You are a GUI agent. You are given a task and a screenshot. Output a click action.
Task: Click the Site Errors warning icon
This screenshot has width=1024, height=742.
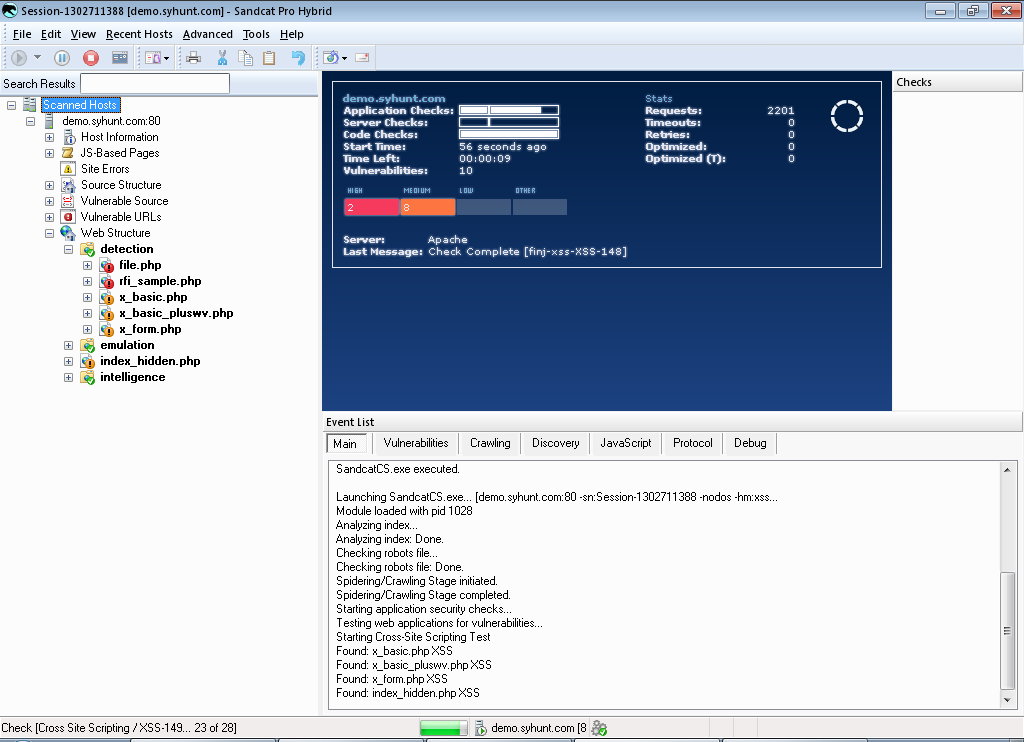(x=68, y=169)
